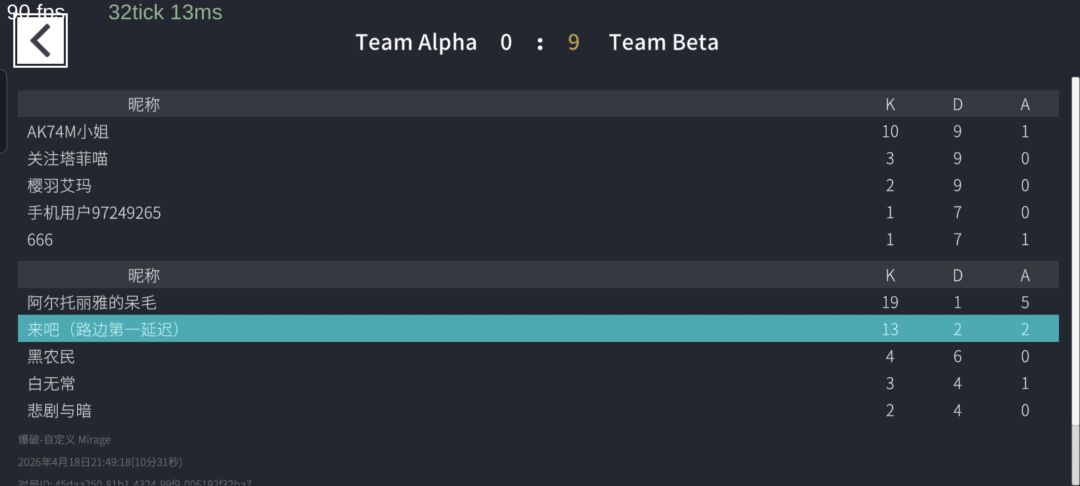This screenshot has height=486, width=1080.
Task: Click the A column header of second team
Action: pyautogui.click(x=1025, y=275)
